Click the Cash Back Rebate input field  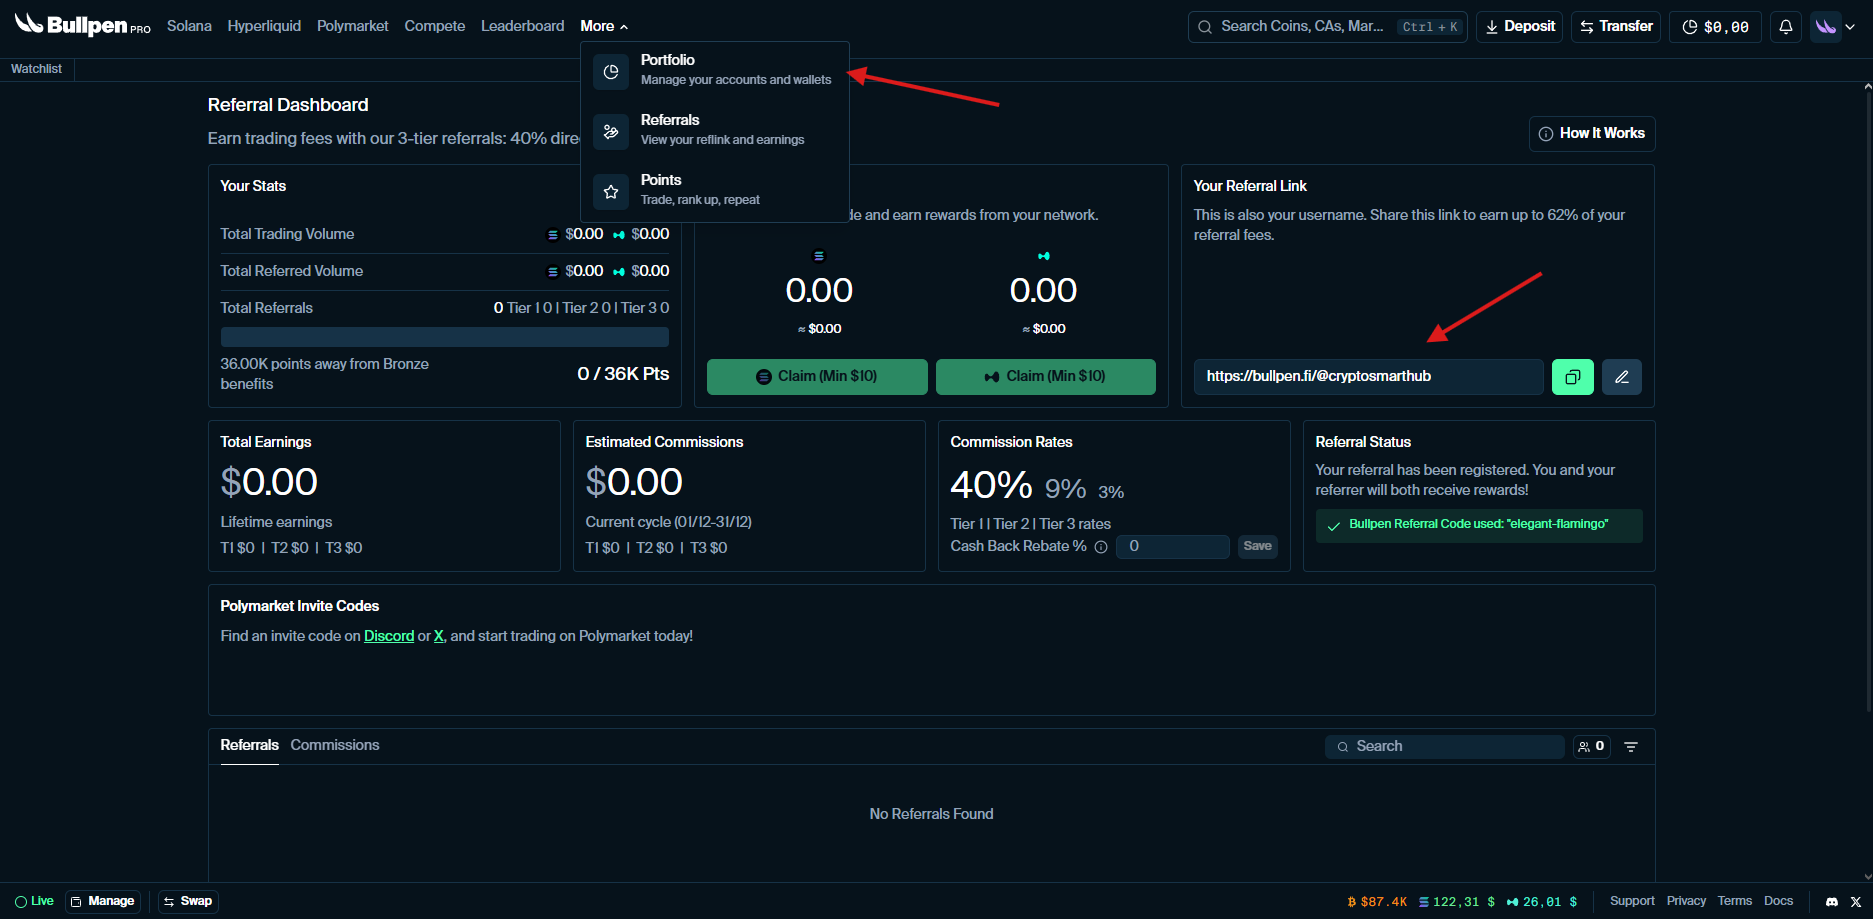1172,546
